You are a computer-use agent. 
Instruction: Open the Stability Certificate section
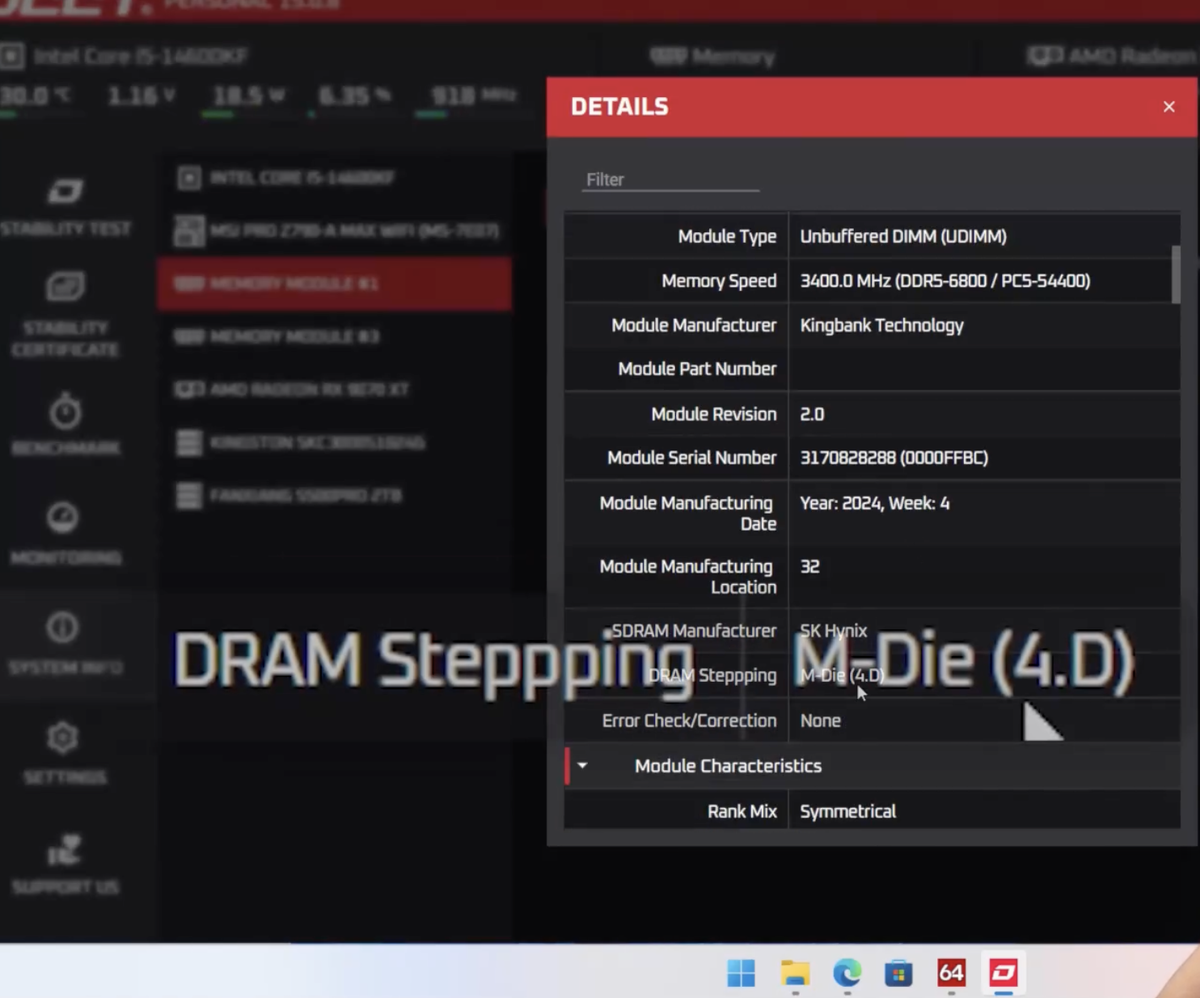pos(65,315)
